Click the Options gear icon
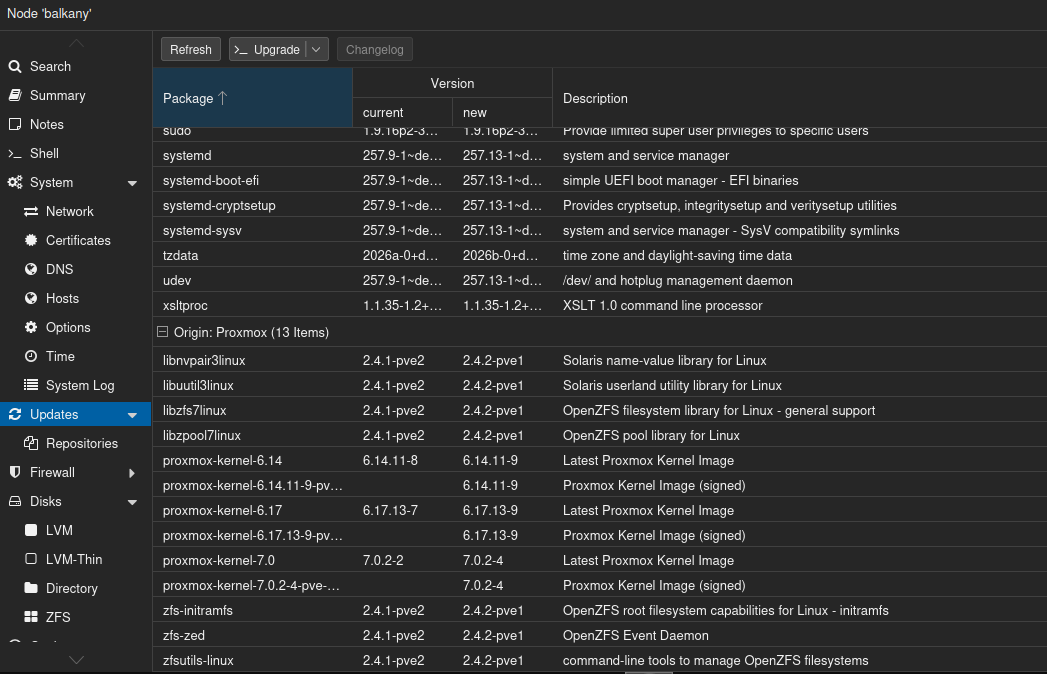This screenshot has height=674, width=1047. coord(31,327)
